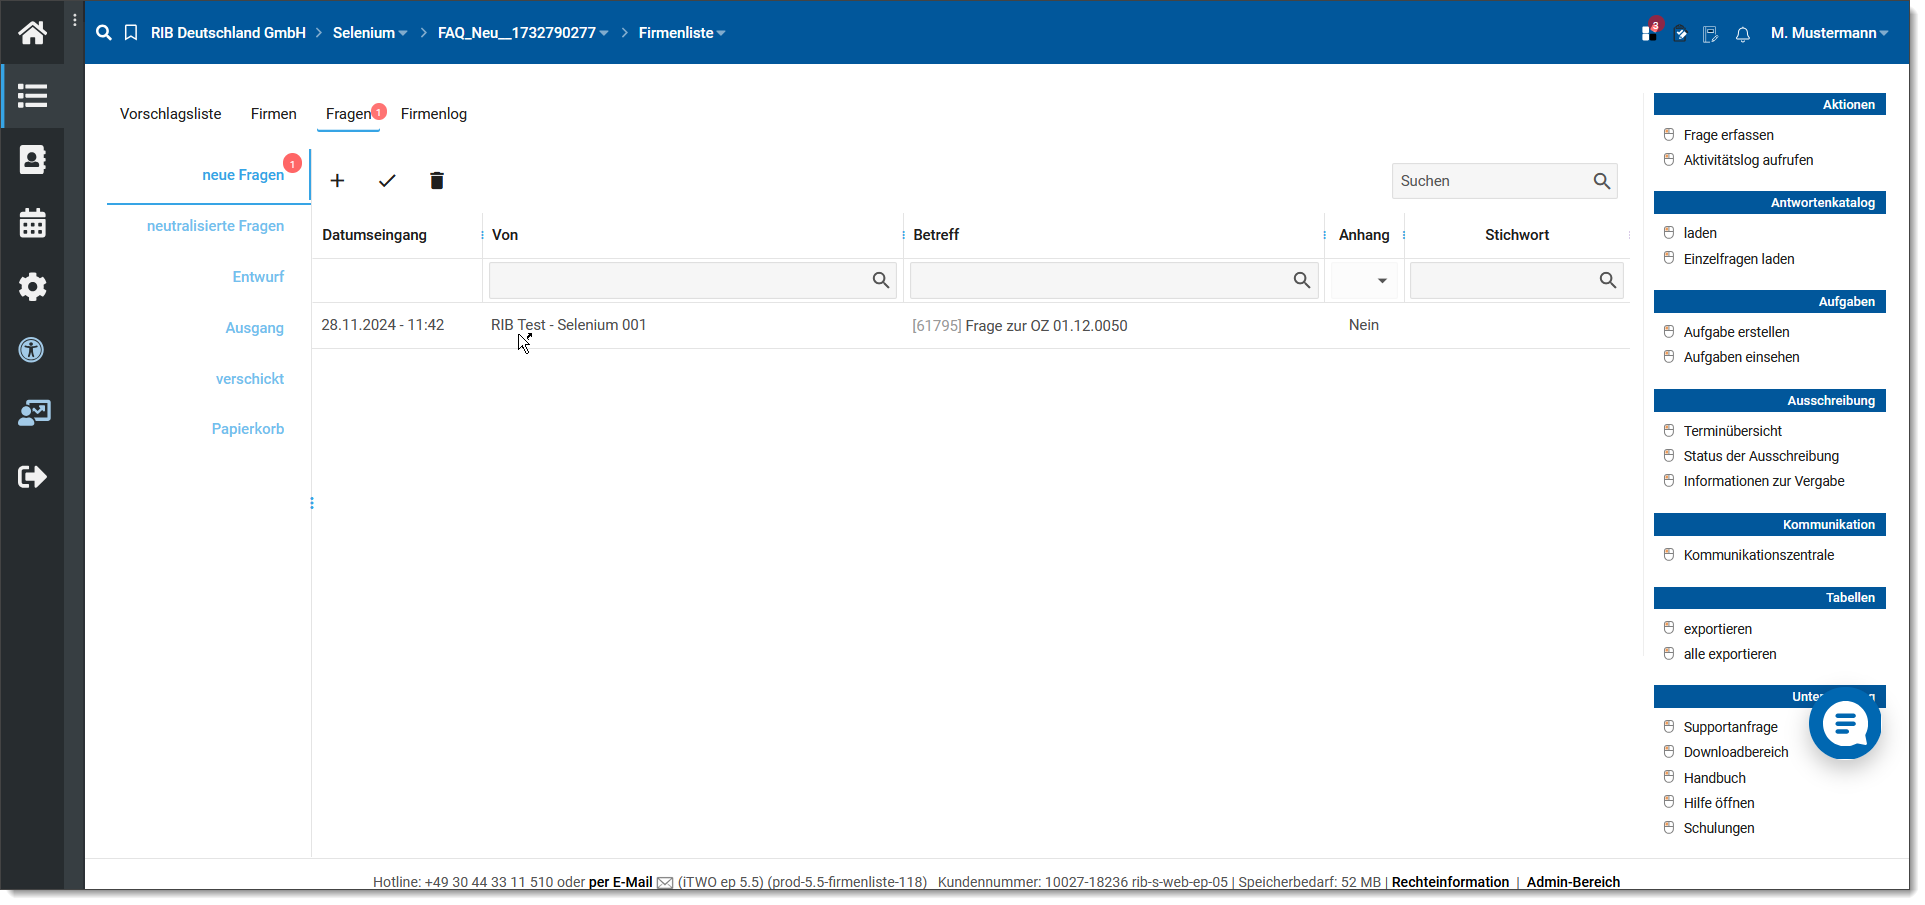Image resolution: width=1925 pixels, height=905 pixels.
Task: Click the Frage erfassen action link
Action: [x=1728, y=135]
